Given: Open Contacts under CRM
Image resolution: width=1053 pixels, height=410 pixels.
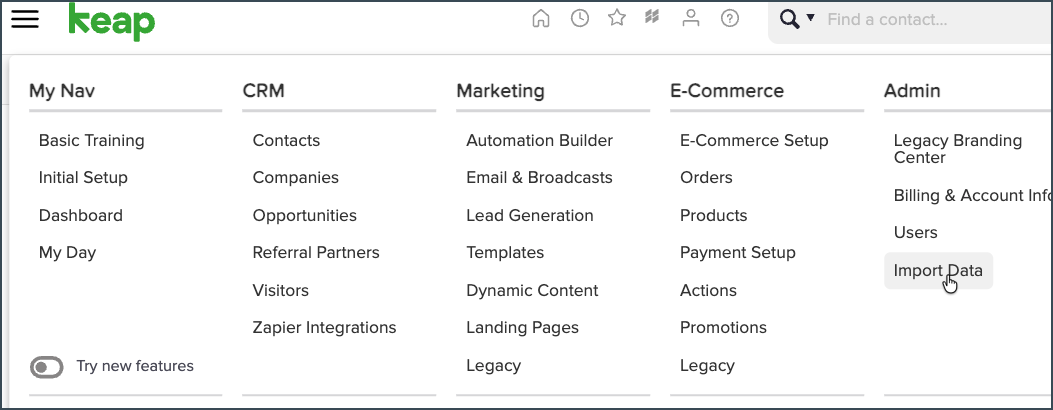Looking at the screenshot, I should pyautogui.click(x=286, y=140).
